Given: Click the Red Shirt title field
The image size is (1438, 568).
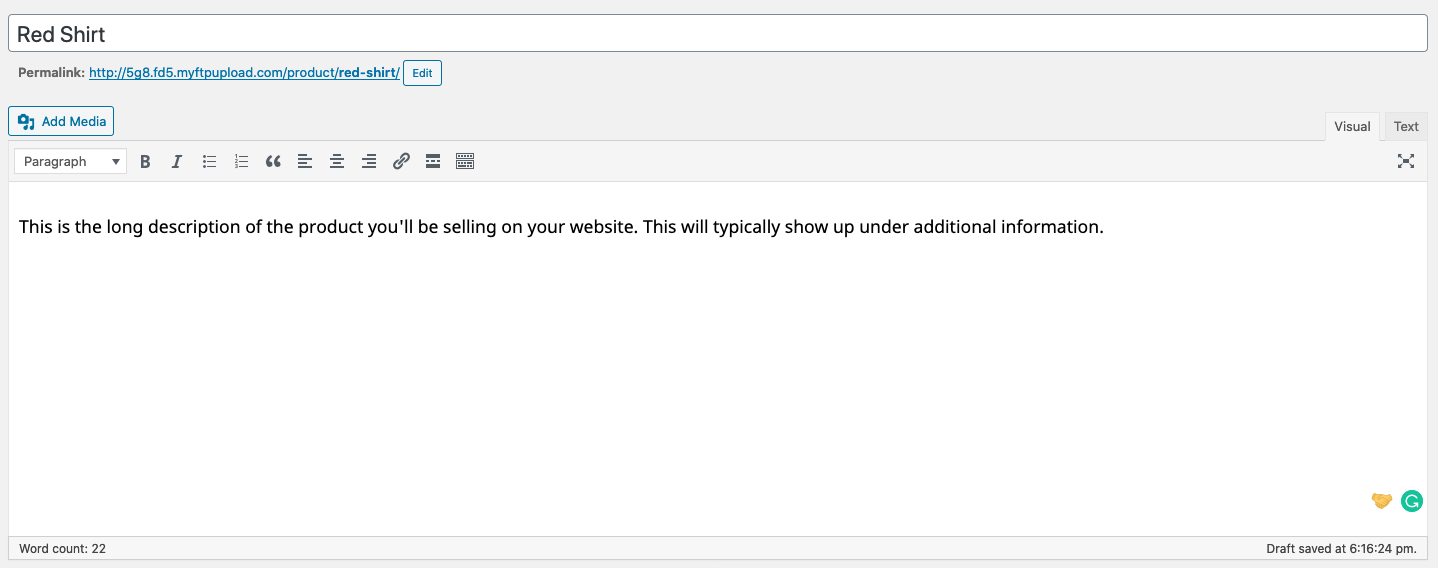Looking at the screenshot, I should (717, 34).
